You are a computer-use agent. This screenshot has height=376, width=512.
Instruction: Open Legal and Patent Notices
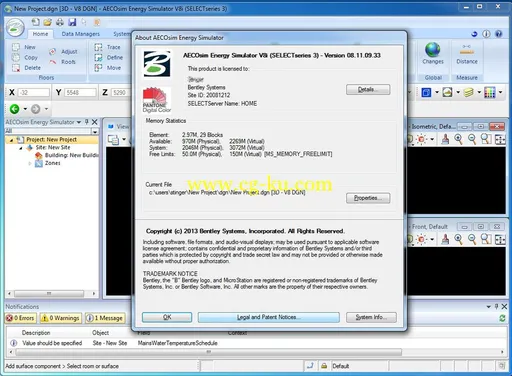tap(269, 317)
